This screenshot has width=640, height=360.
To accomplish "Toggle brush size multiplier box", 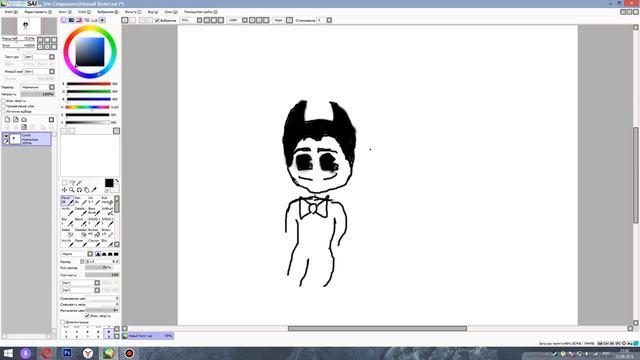I will [82, 262].
